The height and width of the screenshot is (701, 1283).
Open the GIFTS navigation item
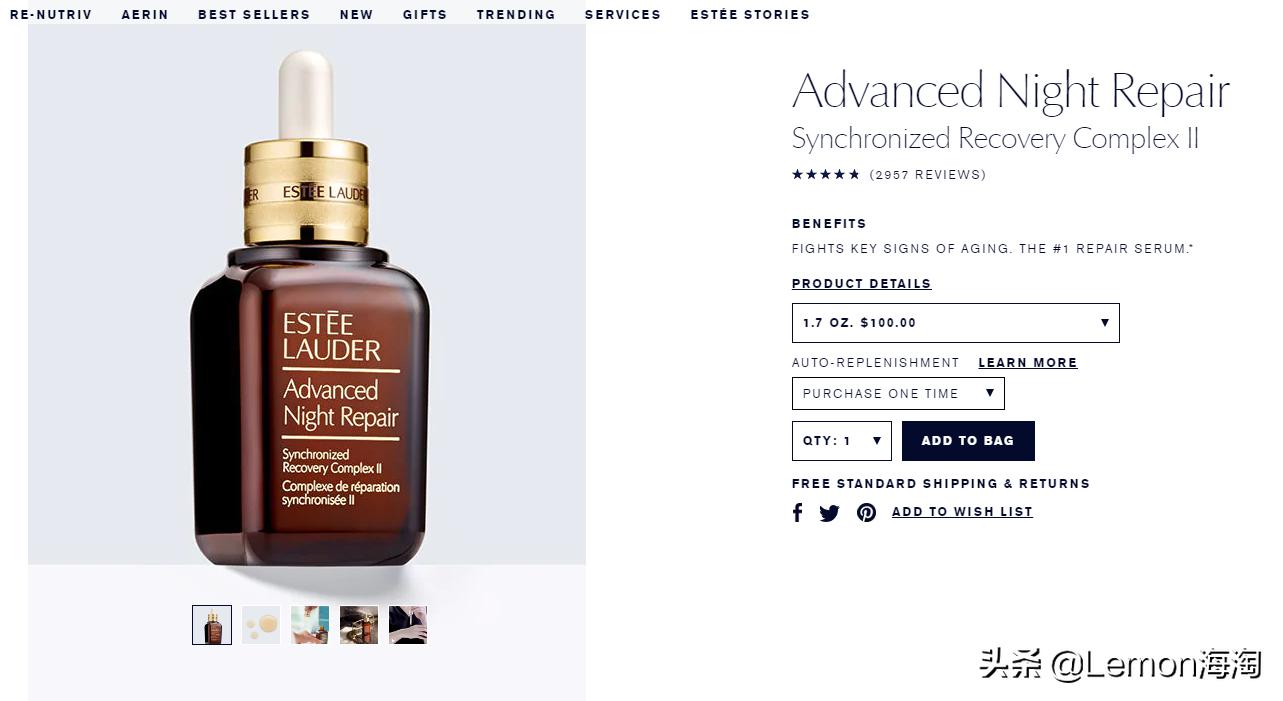click(425, 14)
